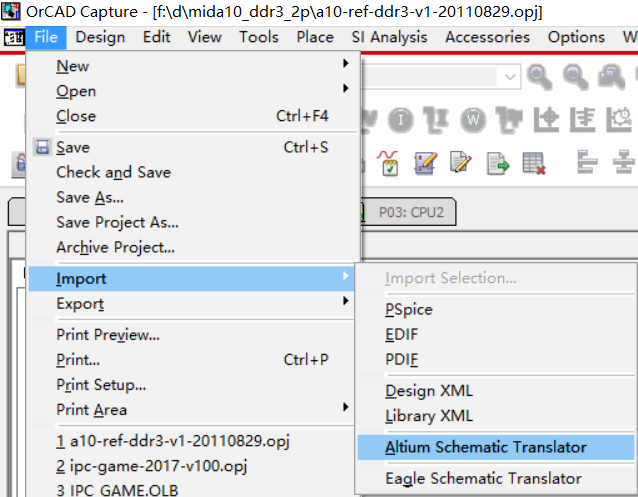Open the Accessories menu
The image size is (638, 497).
pyautogui.click(x=487, y=37)
